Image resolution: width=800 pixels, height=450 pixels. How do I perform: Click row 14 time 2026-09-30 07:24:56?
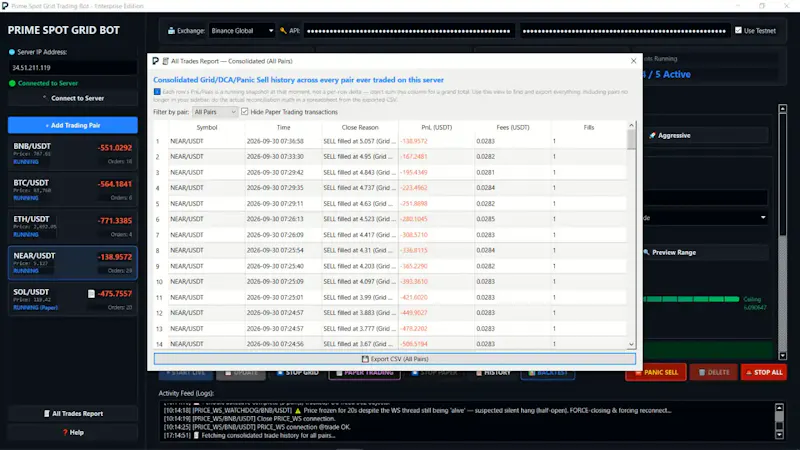pos(275,344)
